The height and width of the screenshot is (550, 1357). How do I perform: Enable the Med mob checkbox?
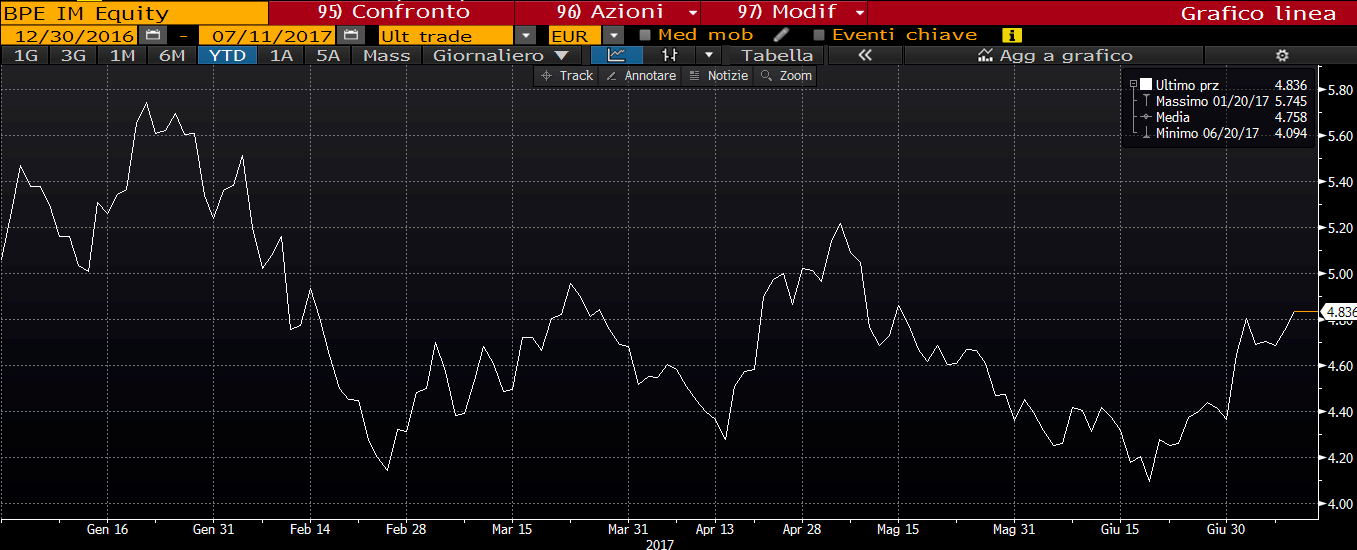click(x=645, y=35)
